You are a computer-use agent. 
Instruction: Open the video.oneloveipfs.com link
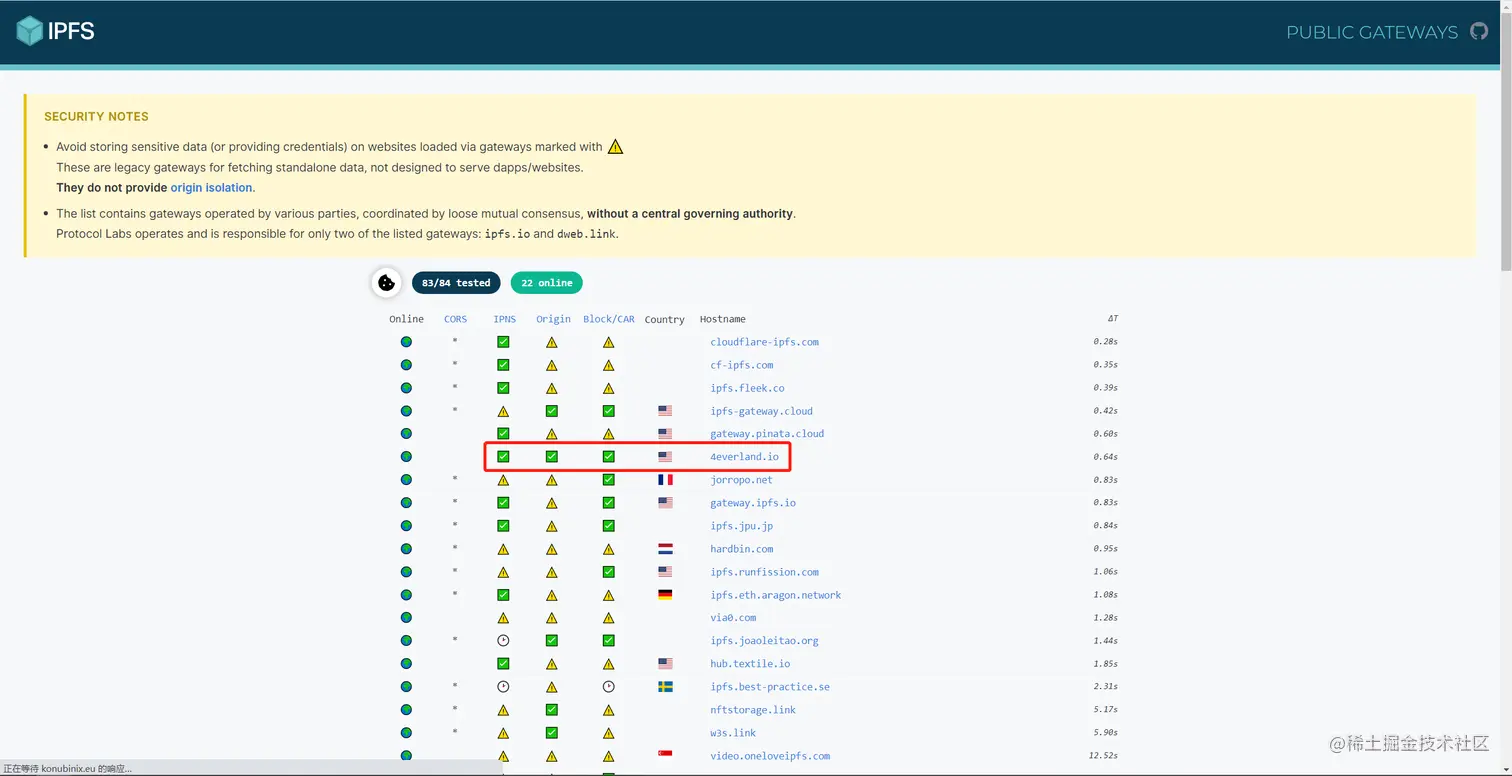[770, 756]
